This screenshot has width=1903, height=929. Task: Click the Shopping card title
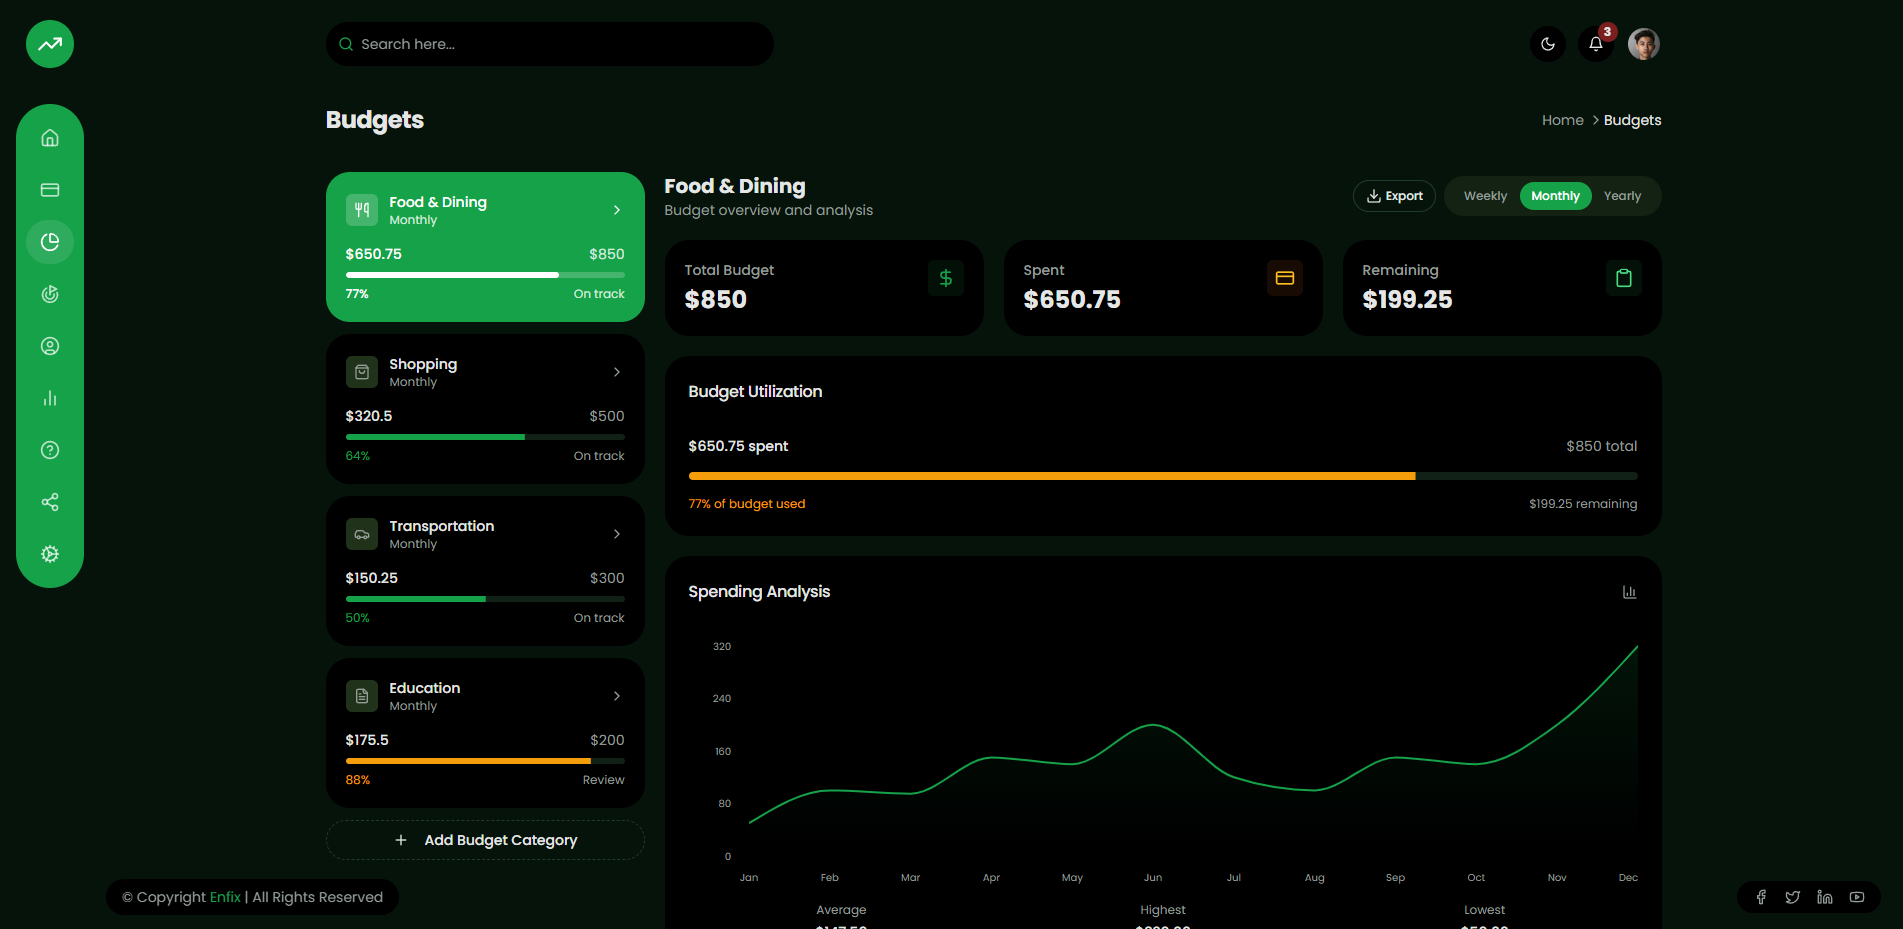[423, 364]
